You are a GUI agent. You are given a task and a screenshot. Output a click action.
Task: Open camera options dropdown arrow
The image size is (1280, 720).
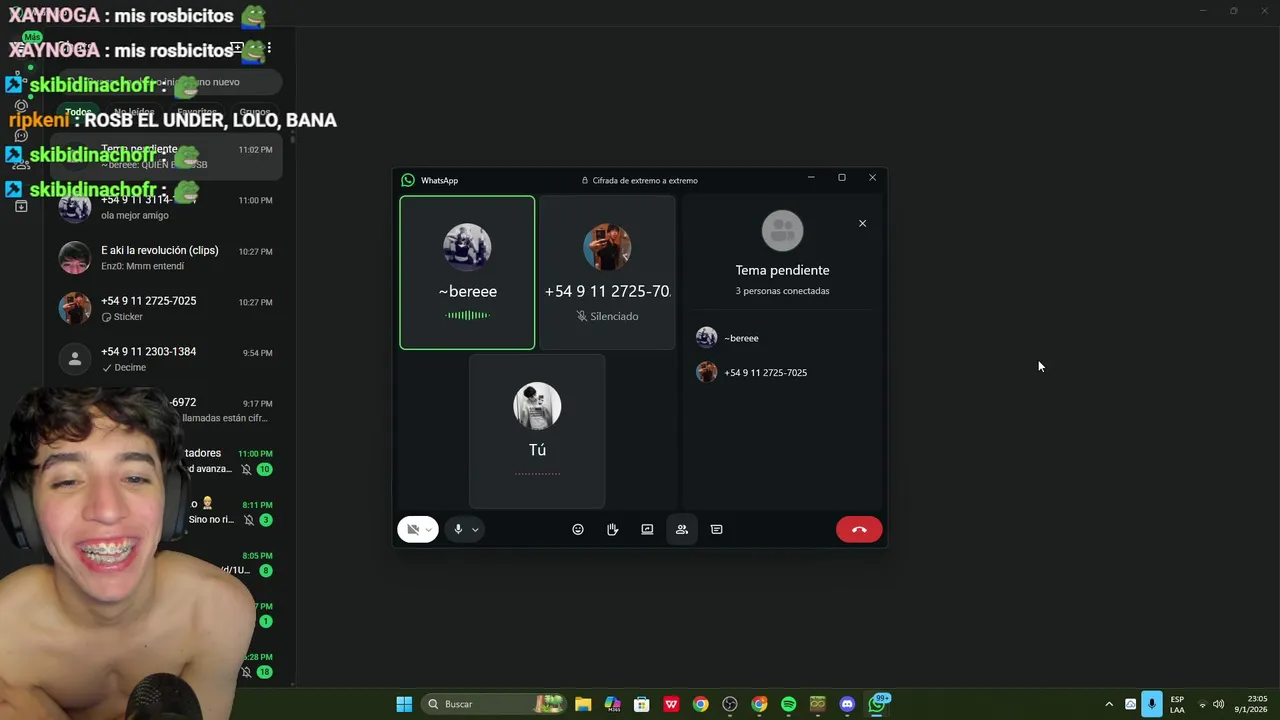(x=429, y=530)
